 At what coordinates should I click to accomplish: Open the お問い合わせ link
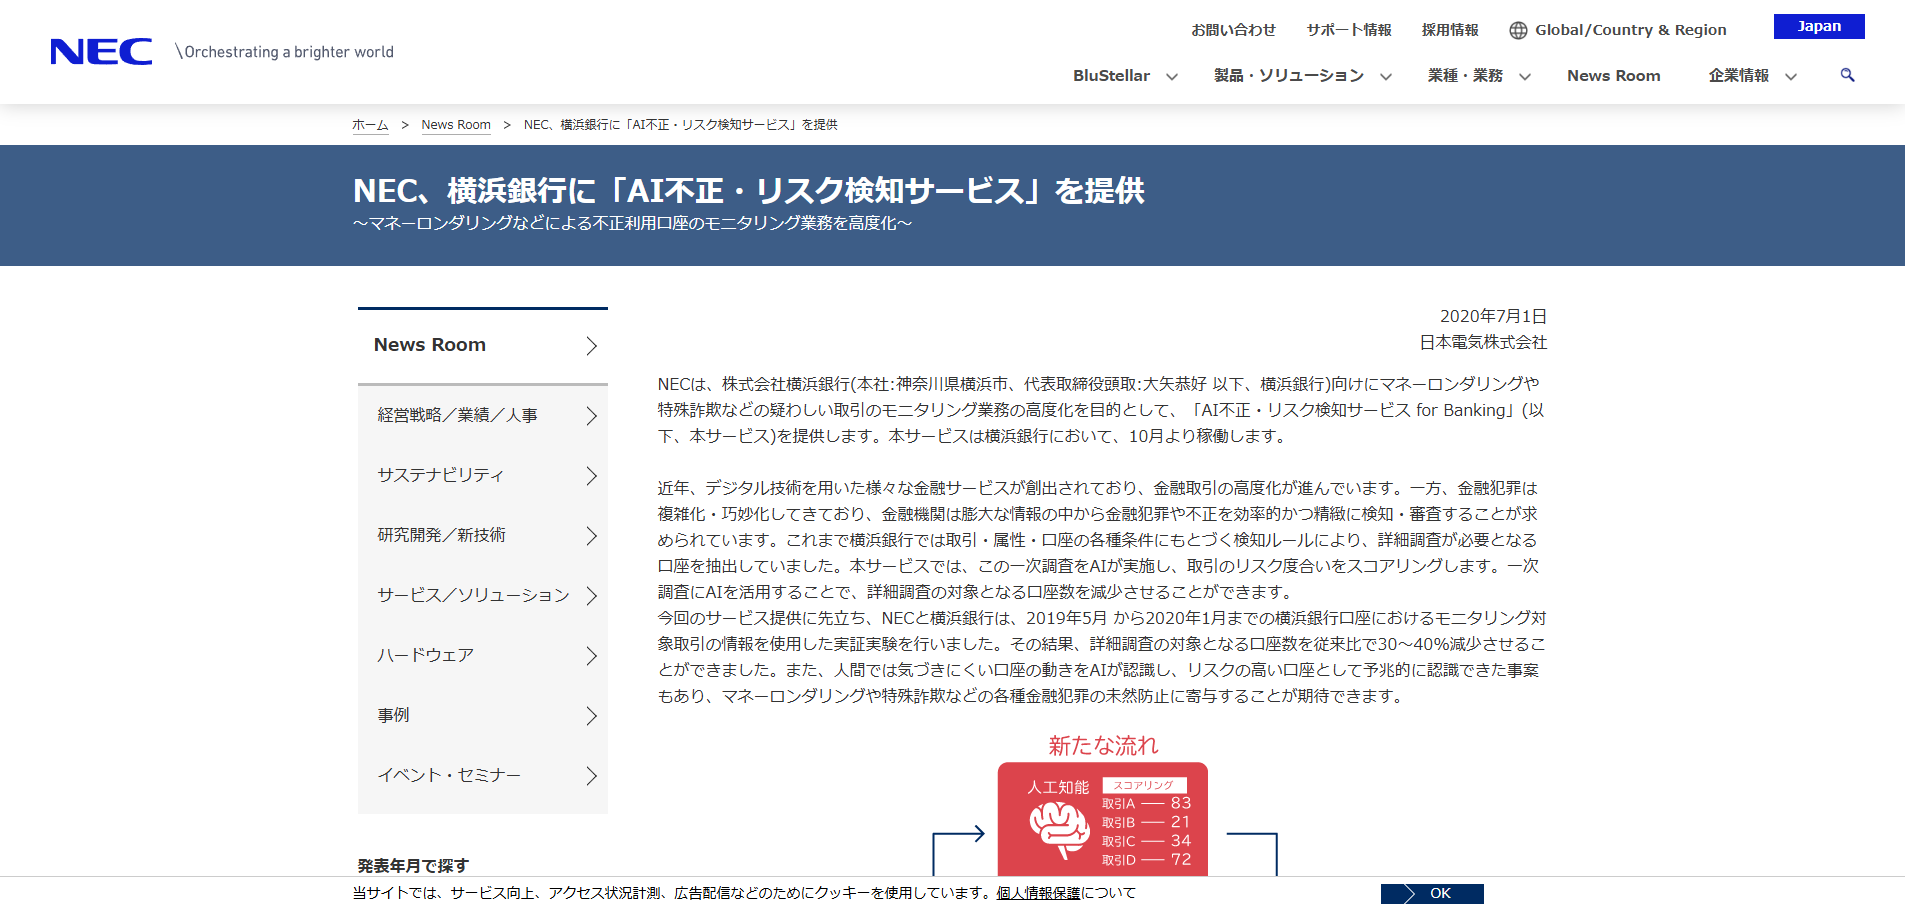(x=1233, y=30)
